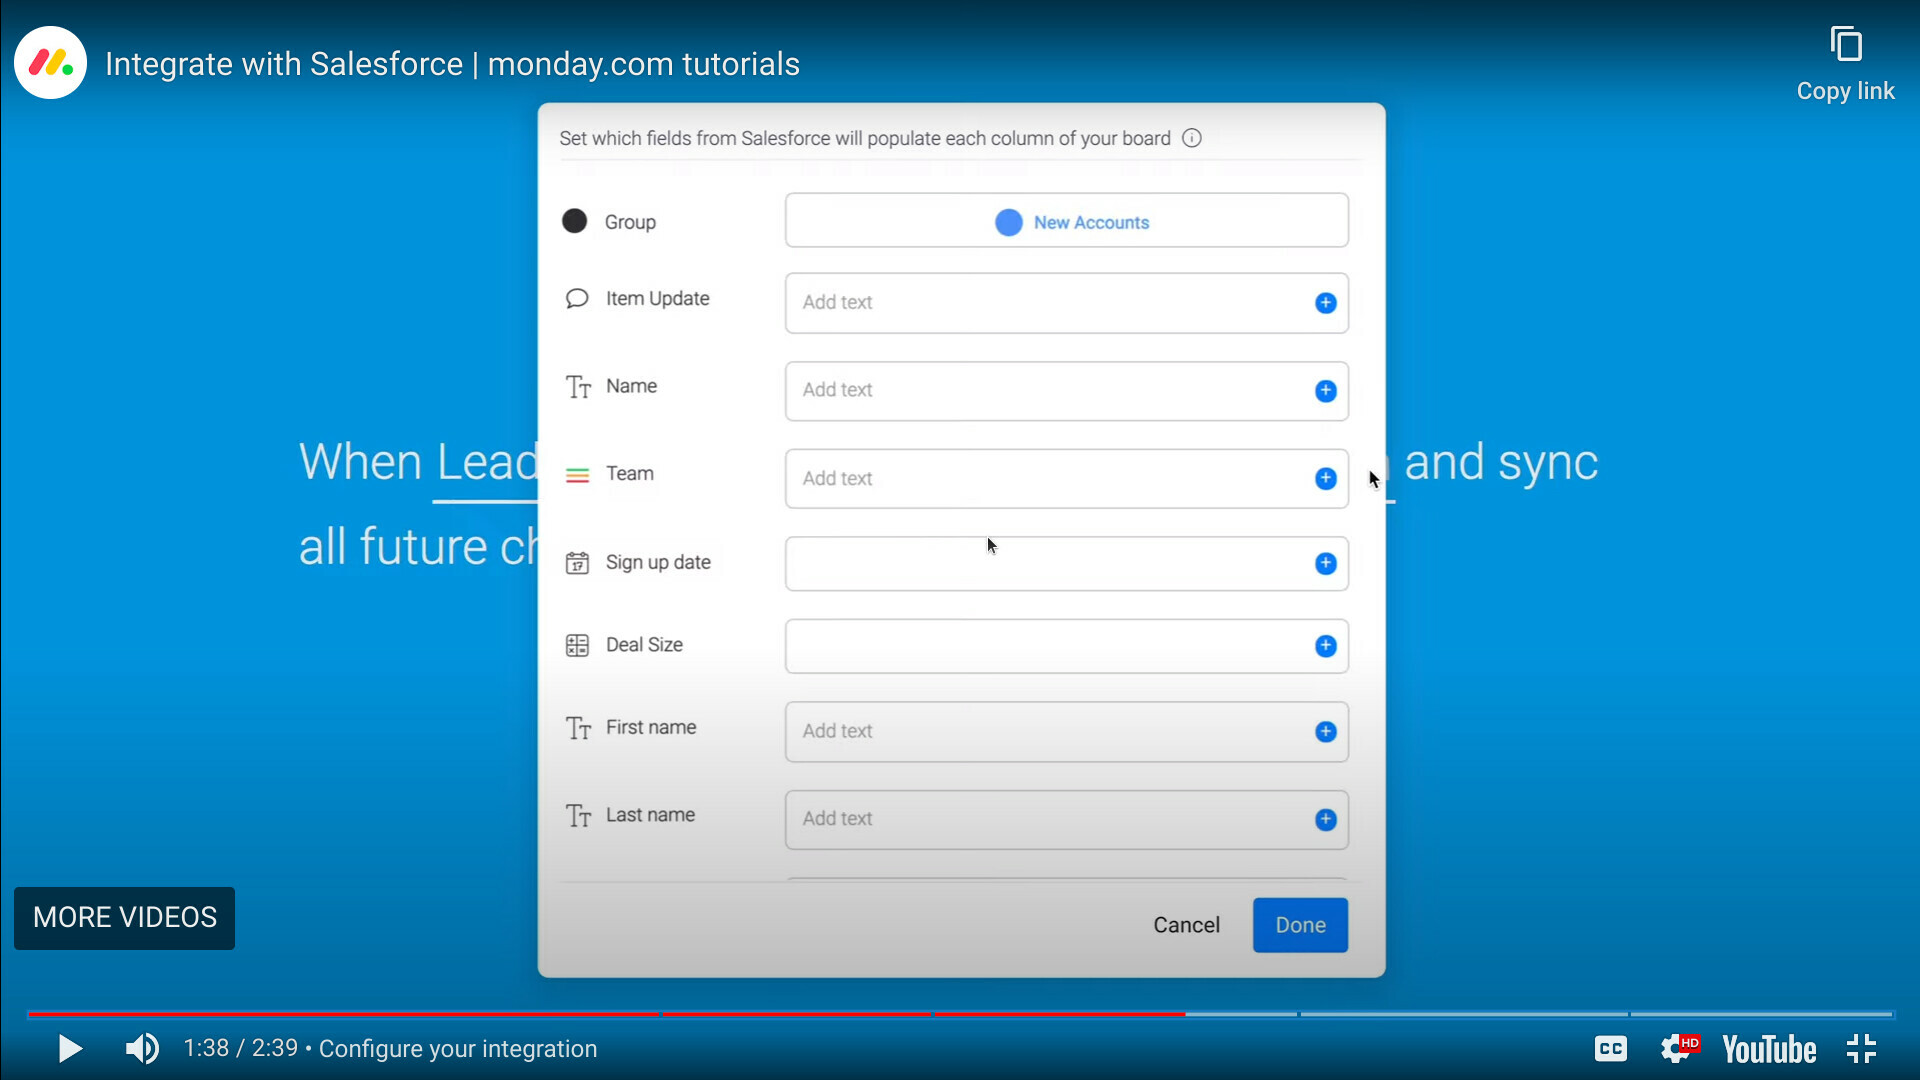Click the Configure your integration chapter label
The image size is (1920, 1080).
(x=458, y=1048)
